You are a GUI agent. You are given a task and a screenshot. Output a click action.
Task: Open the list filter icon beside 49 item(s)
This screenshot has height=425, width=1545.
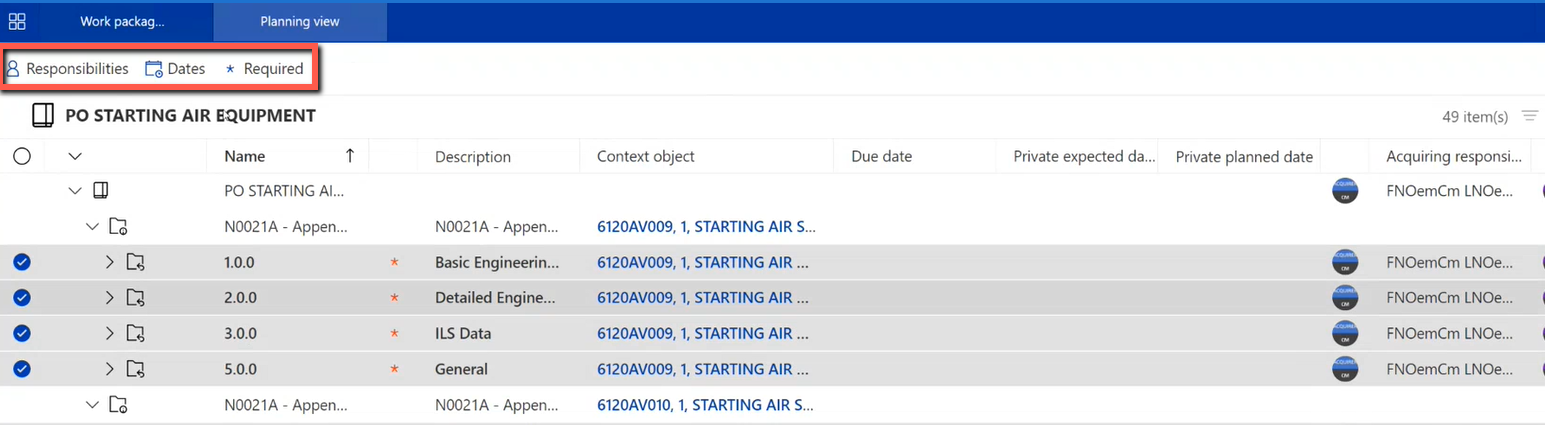tap(1529, 116)
